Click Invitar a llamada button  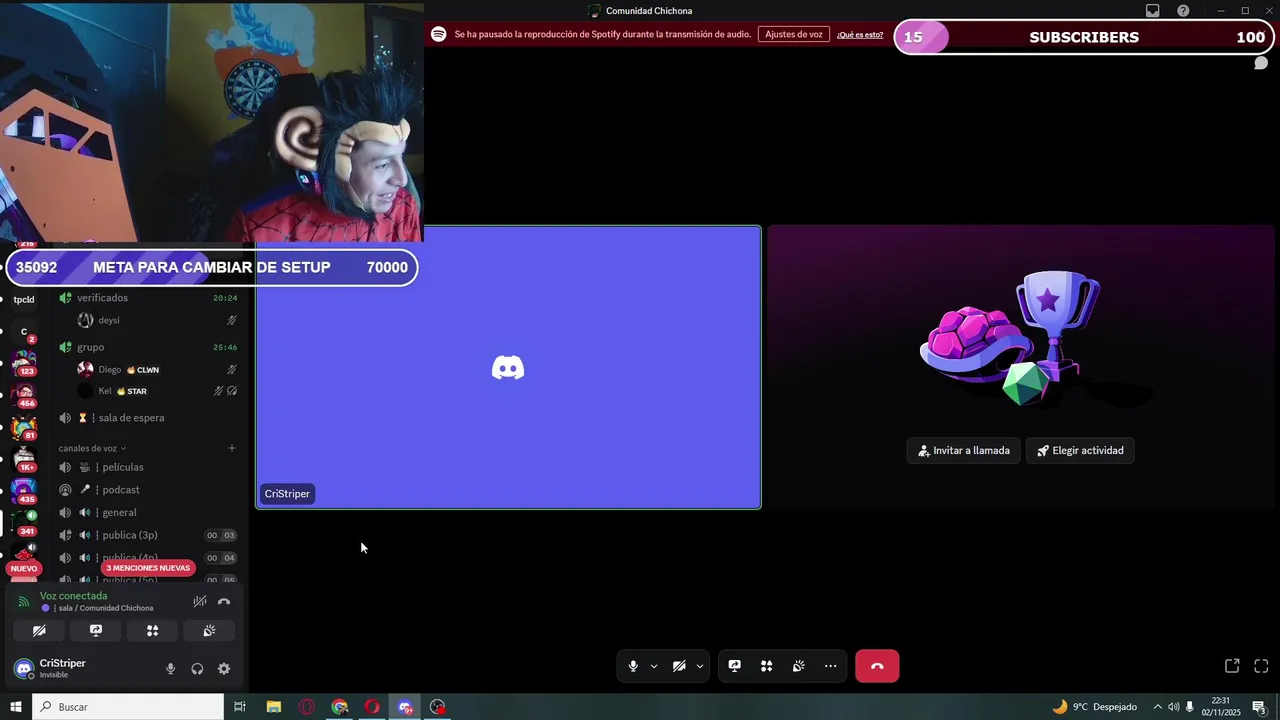click(x=964, y=450)
